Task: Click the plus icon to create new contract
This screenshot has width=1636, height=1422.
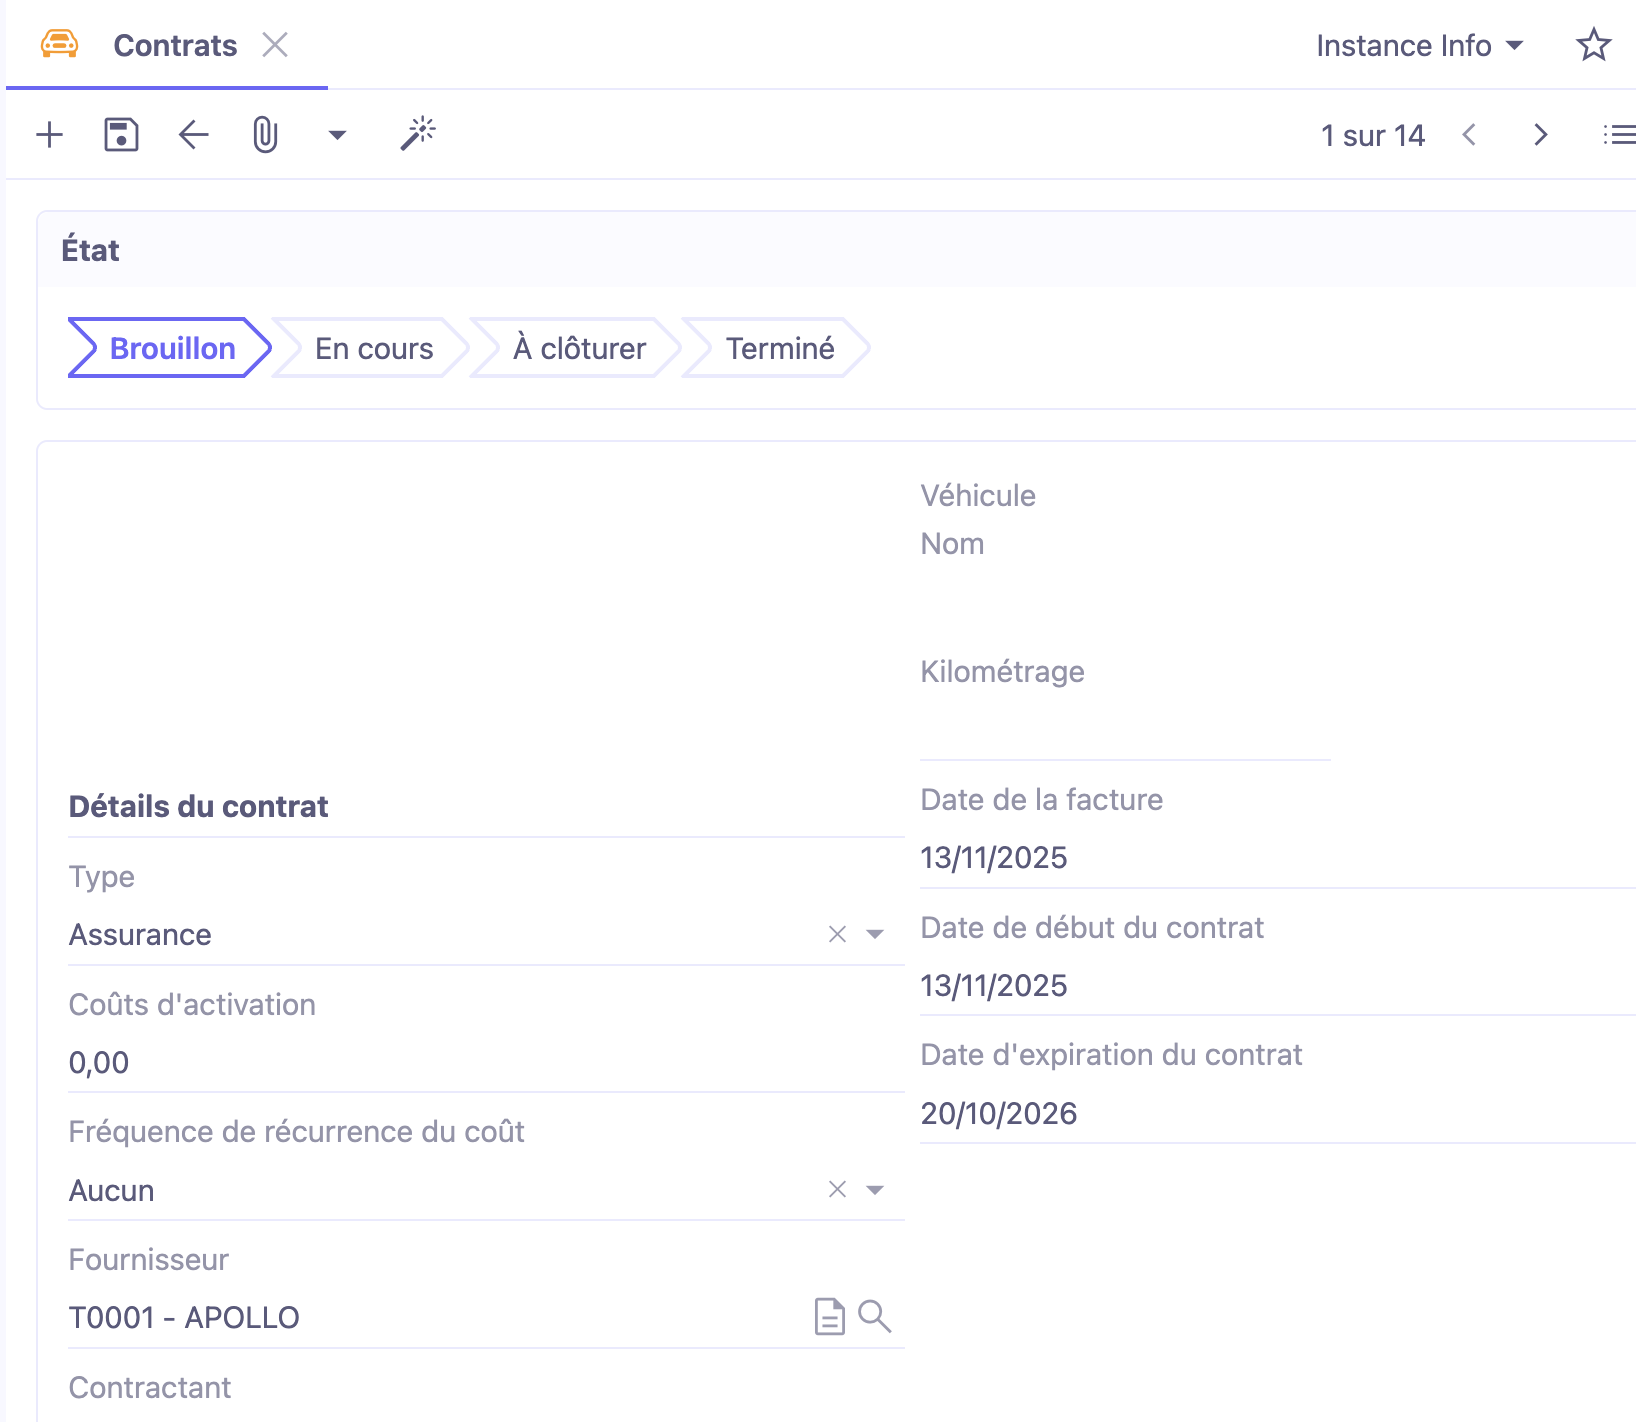Action: 49,135
